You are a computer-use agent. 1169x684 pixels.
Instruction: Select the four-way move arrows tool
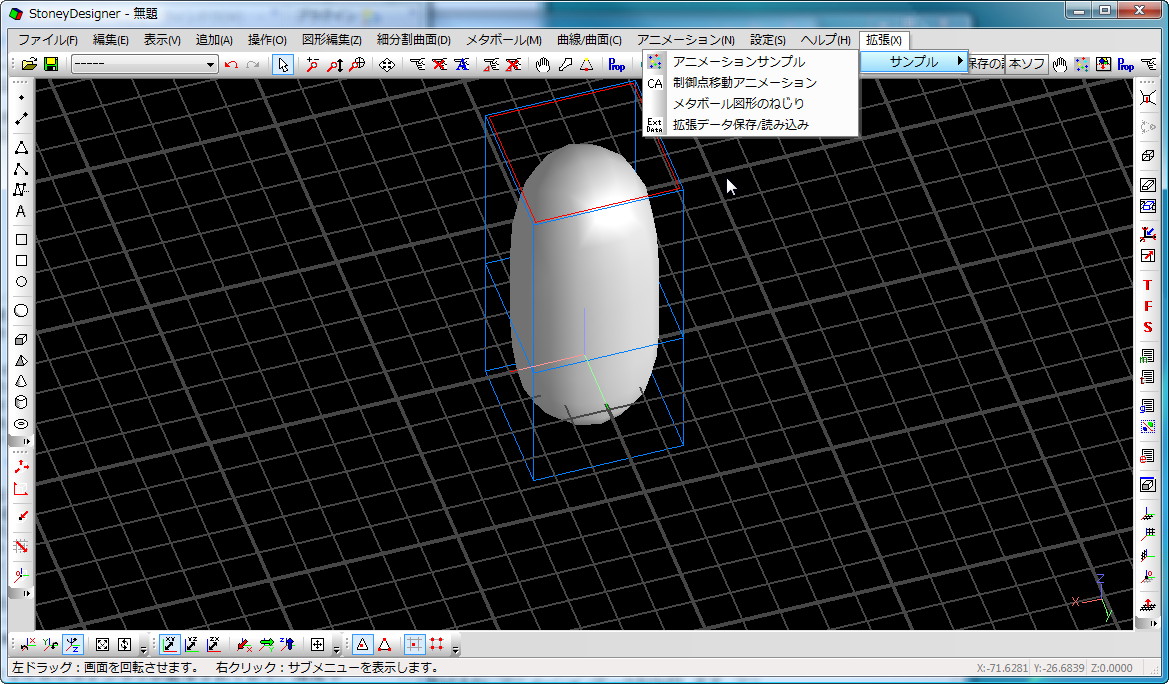(x=387, y=65)
